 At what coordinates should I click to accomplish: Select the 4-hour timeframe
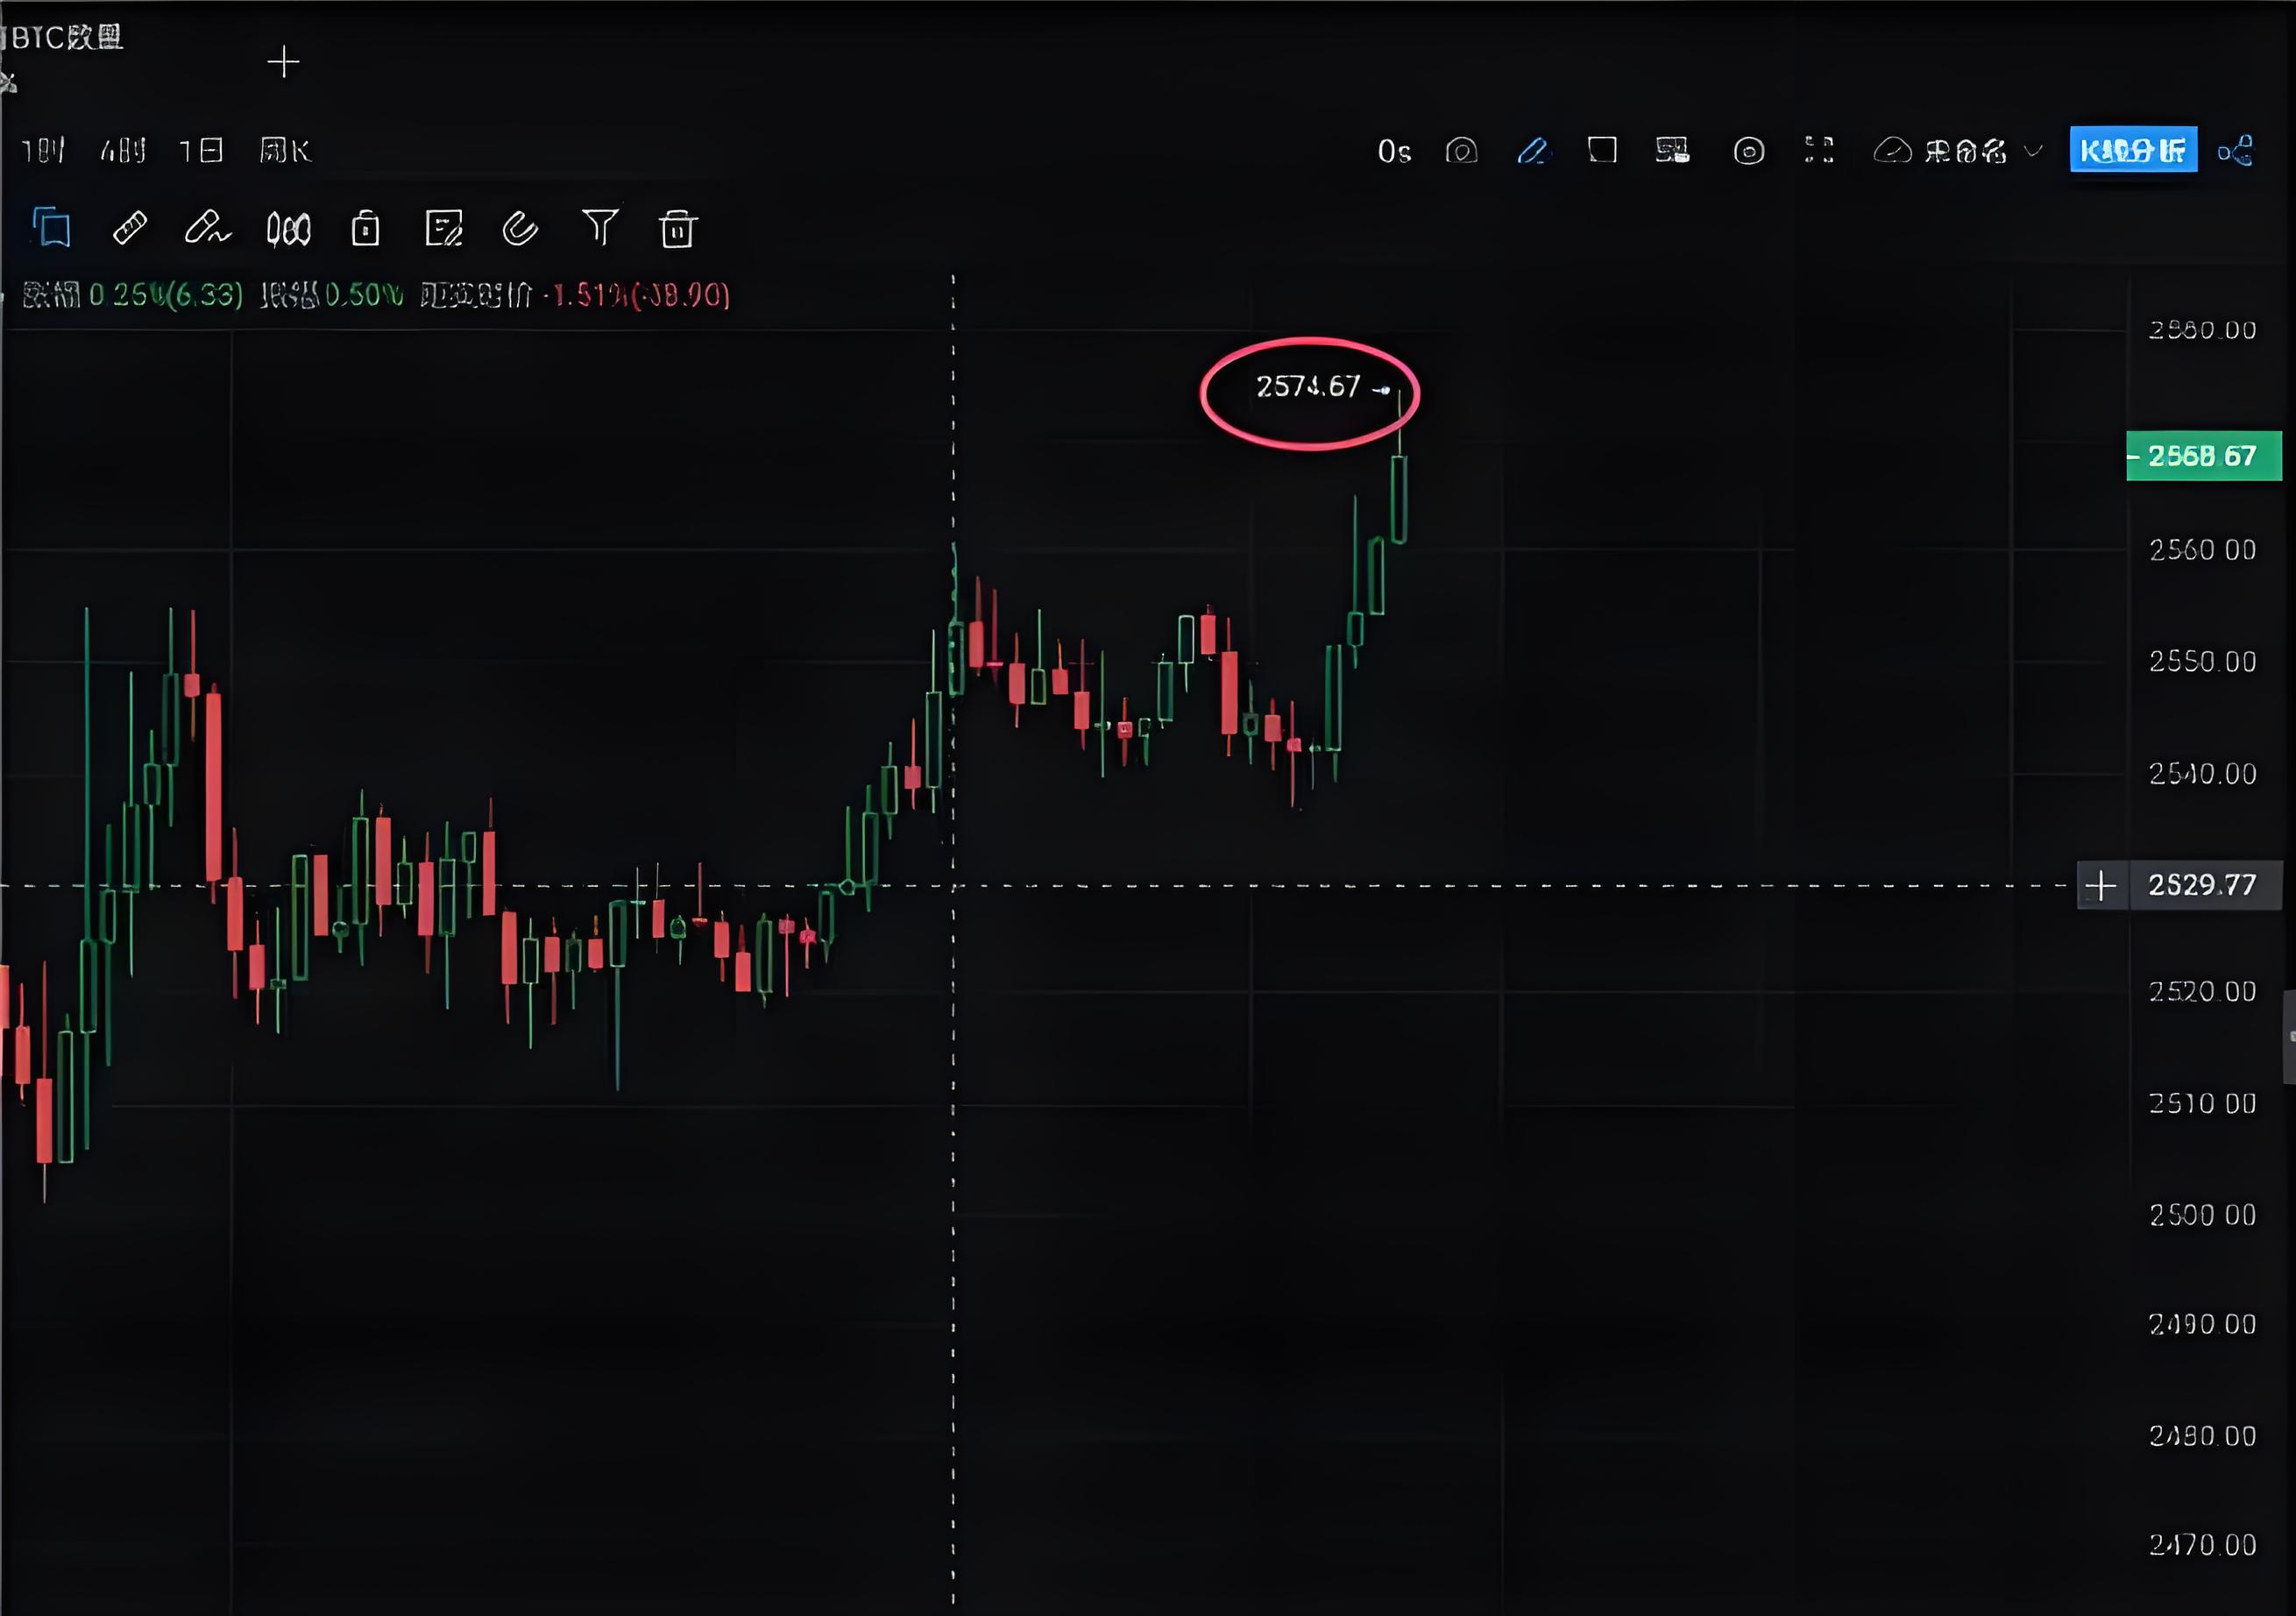tap(123, 151)
